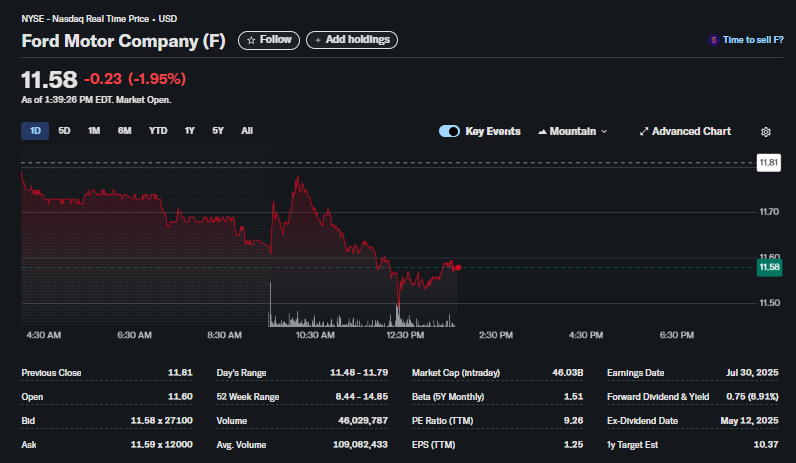Click PE Ratio (TTM) value 9.26
Screen dimensions: 796x463
pyautogui.click(x=574, y=420)
